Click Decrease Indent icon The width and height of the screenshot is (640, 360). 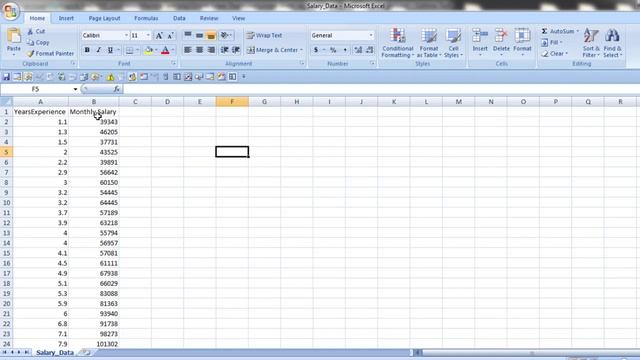tap(224, 50)
